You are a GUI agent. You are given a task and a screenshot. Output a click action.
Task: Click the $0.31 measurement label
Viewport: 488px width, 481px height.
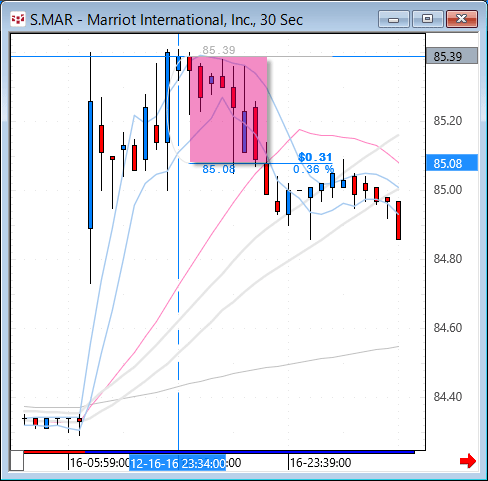(315, 157)
